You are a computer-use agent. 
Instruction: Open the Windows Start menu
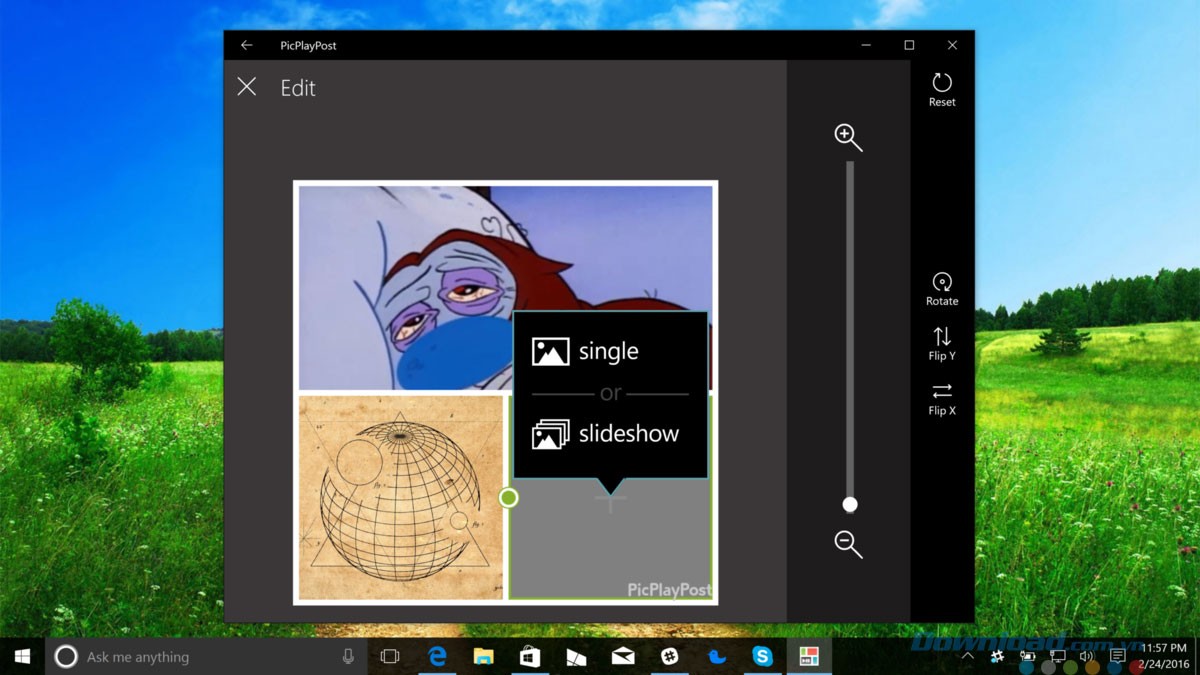(x=22, y=657)
